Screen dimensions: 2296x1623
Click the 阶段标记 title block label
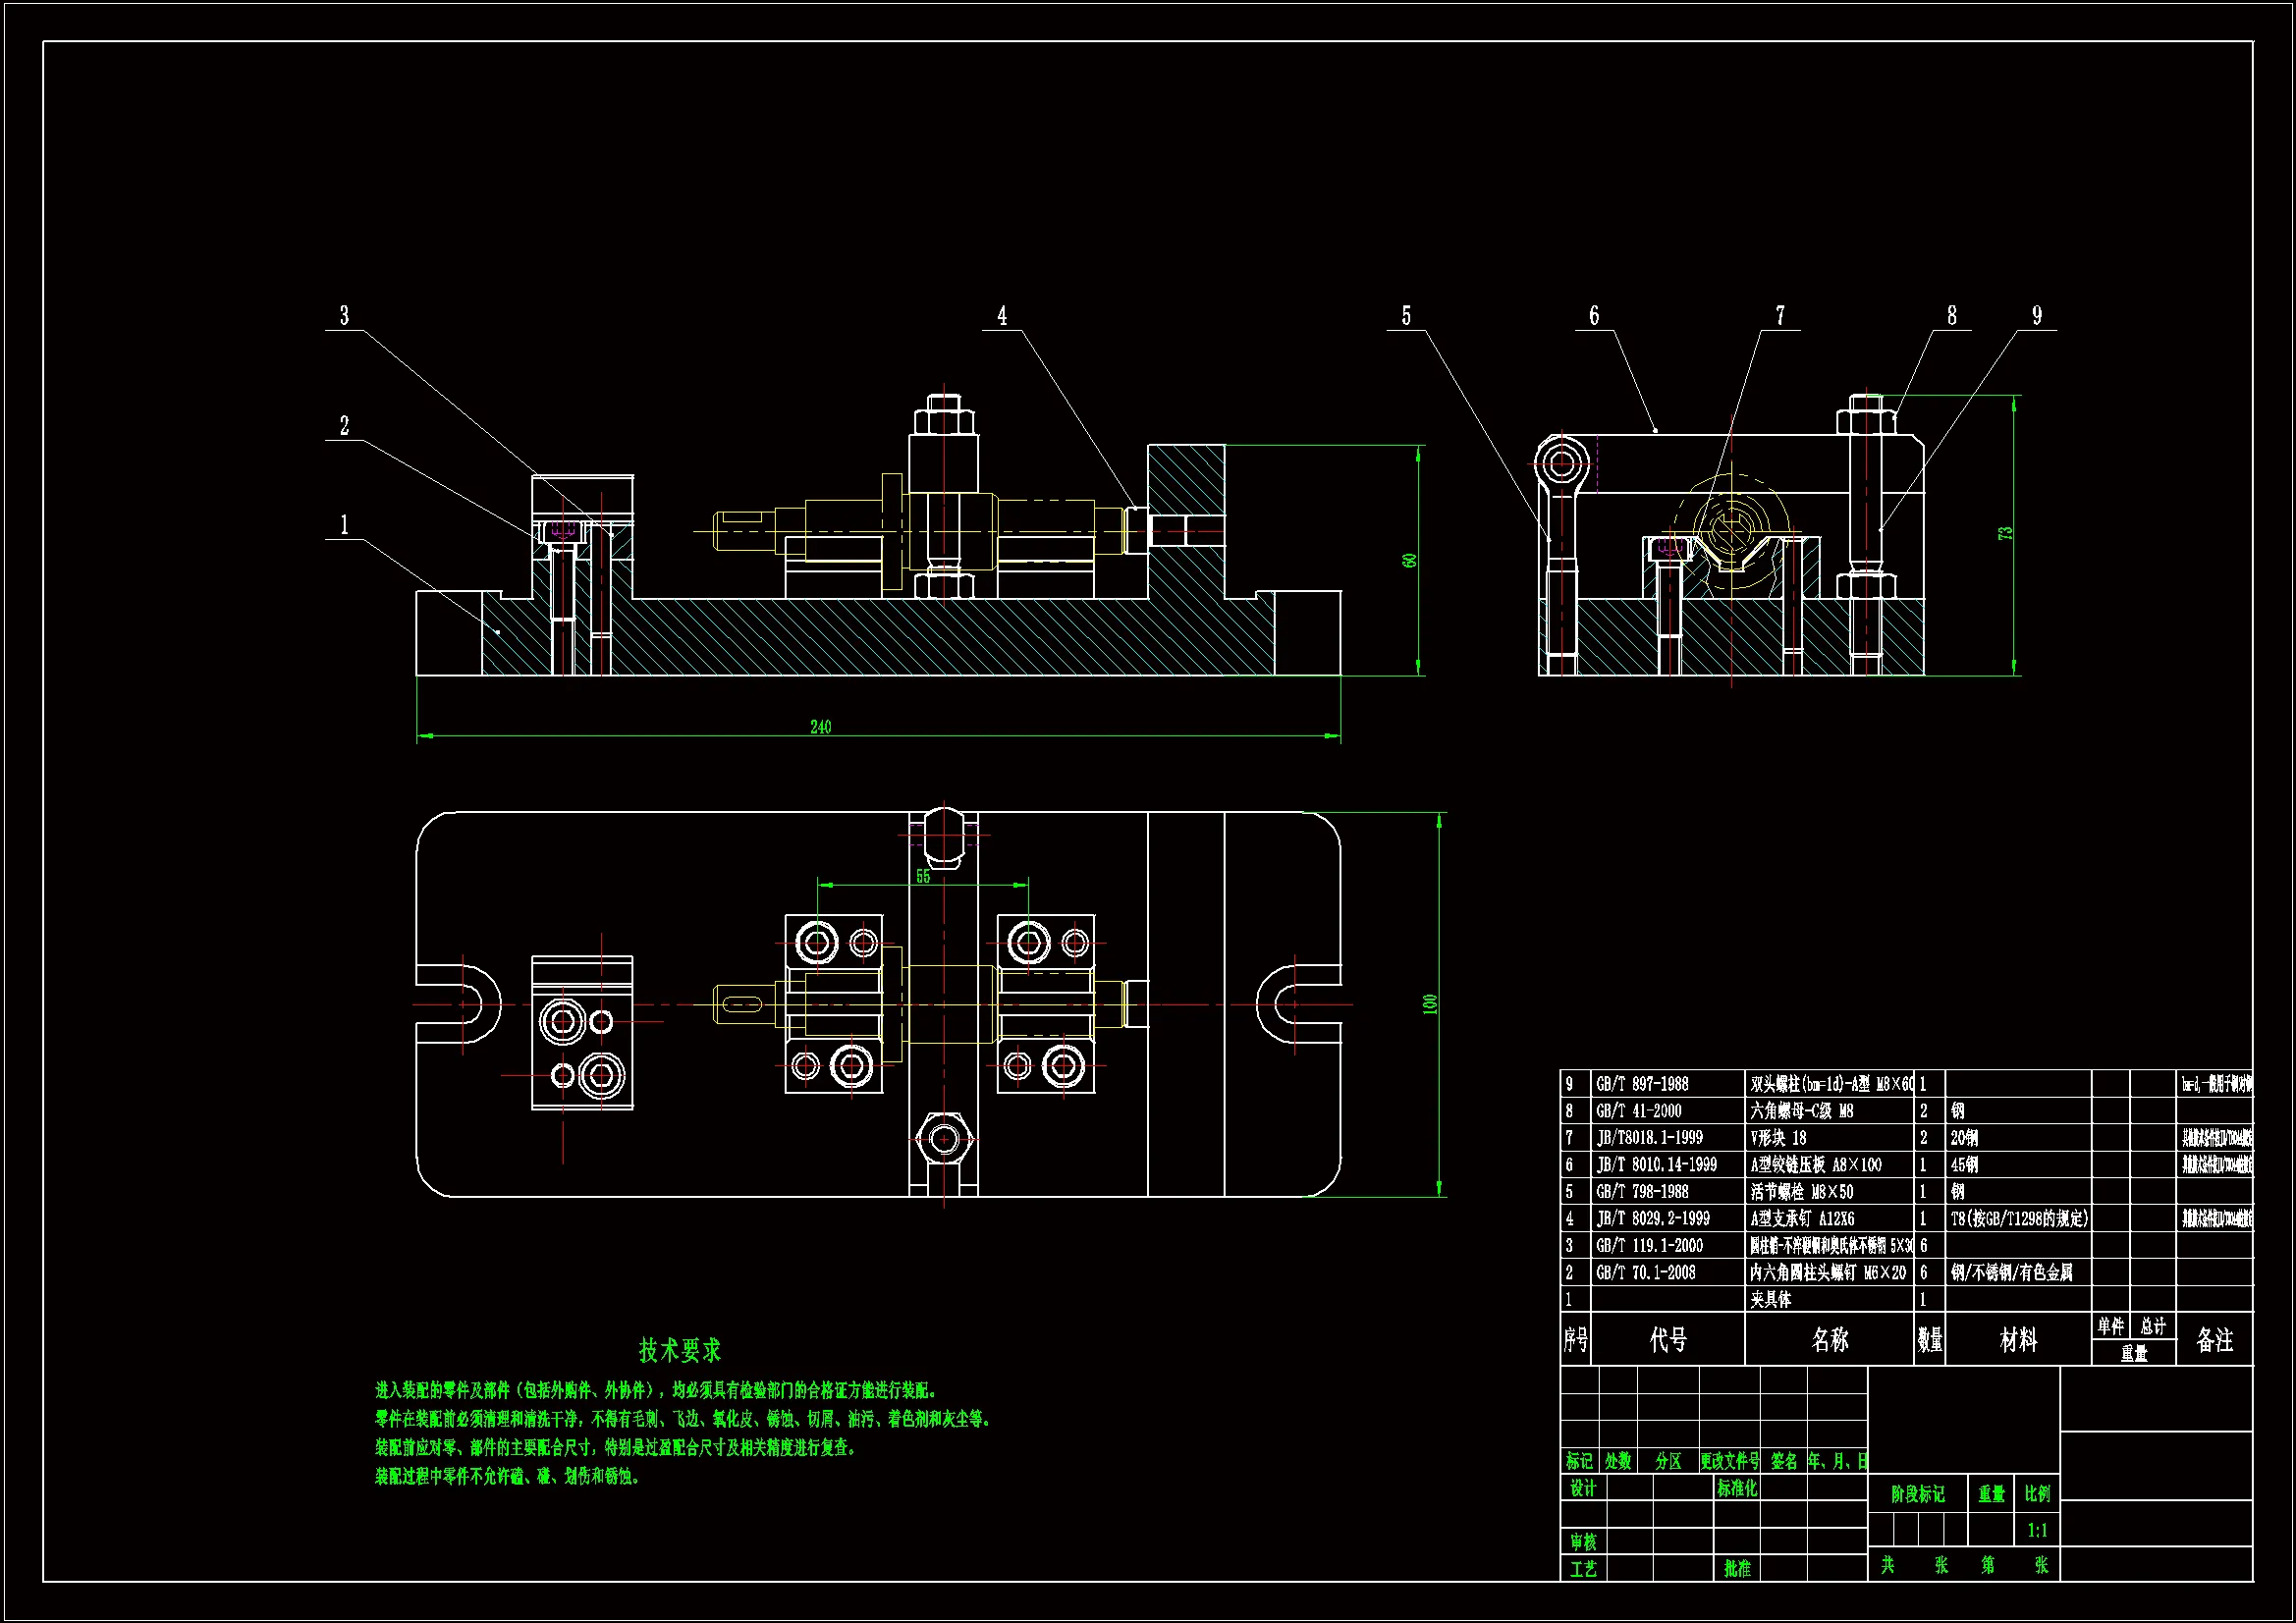(1917, 1494)
